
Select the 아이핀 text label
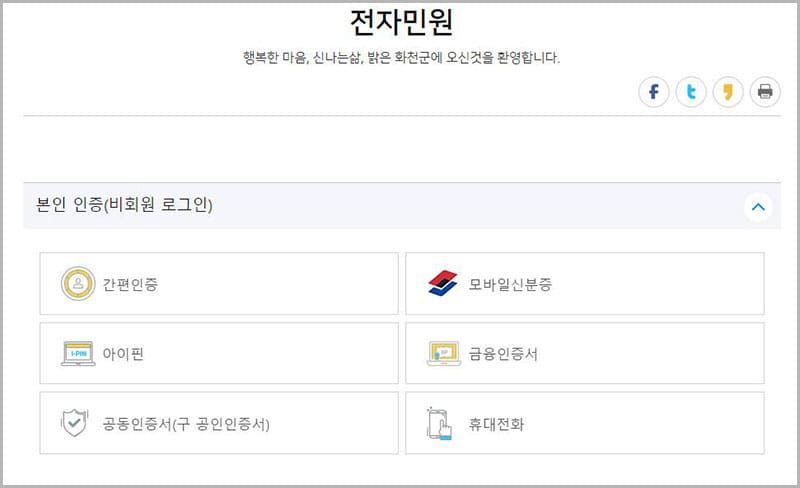(x=123, y=353)
